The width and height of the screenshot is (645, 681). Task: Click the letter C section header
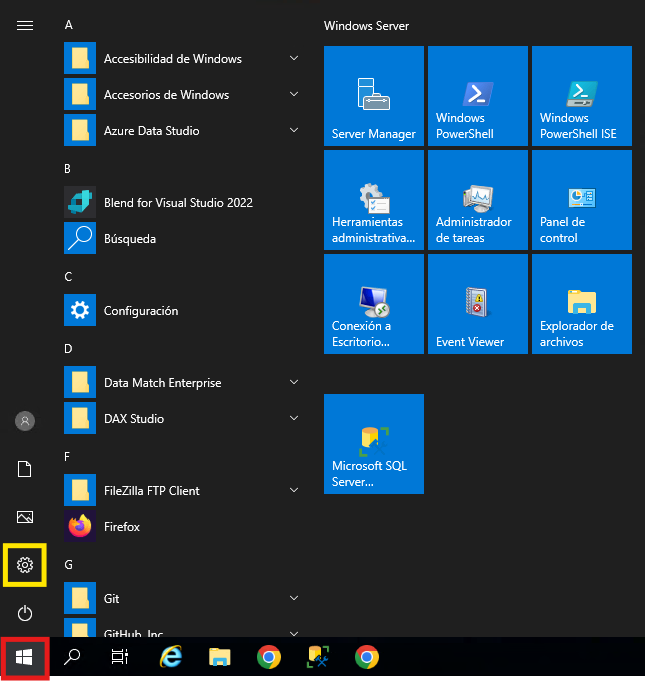pyautogui.click(x=68, y=277)
